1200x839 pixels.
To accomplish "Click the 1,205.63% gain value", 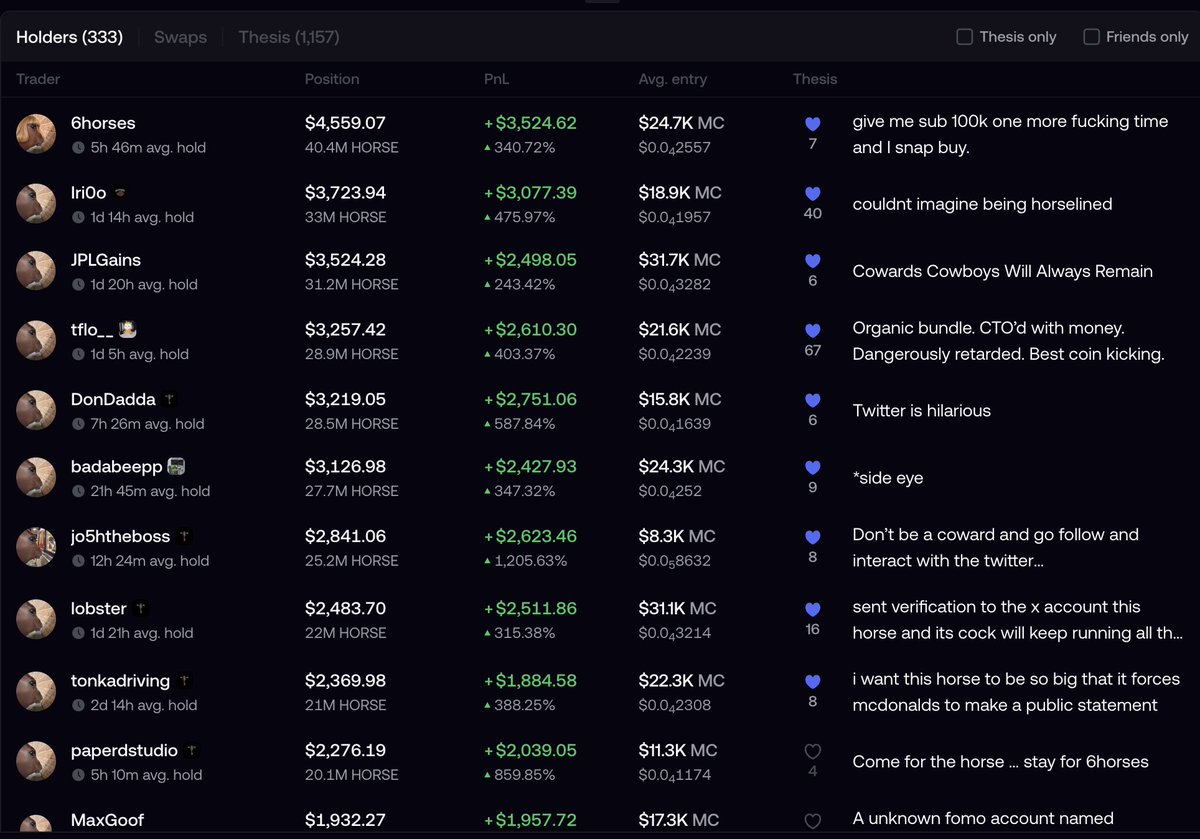I will [531, 561].
